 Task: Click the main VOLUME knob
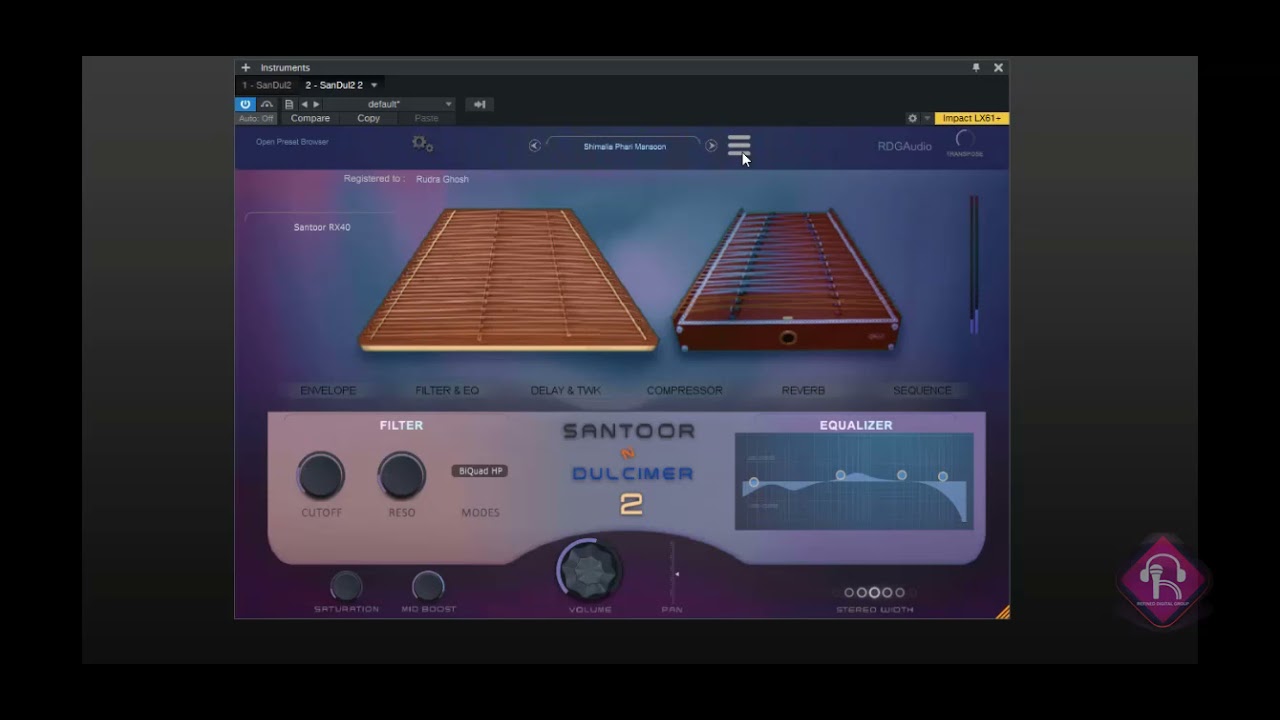589,569
